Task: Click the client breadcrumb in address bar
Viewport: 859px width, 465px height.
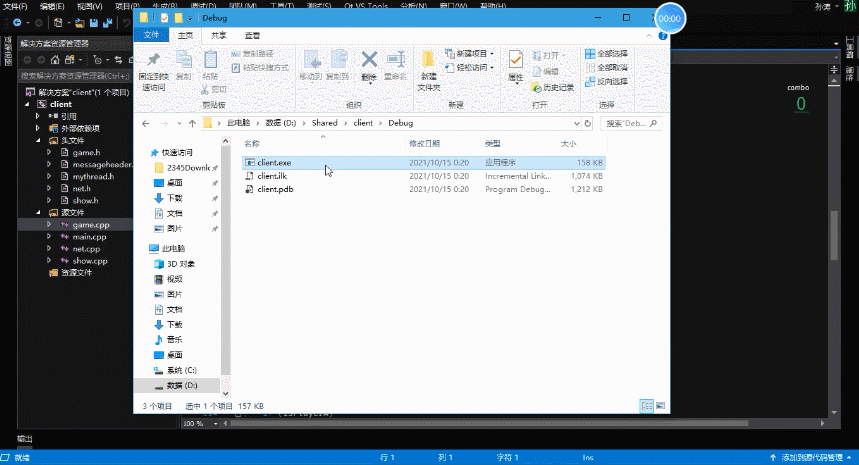Action: [x=363, y=123]
